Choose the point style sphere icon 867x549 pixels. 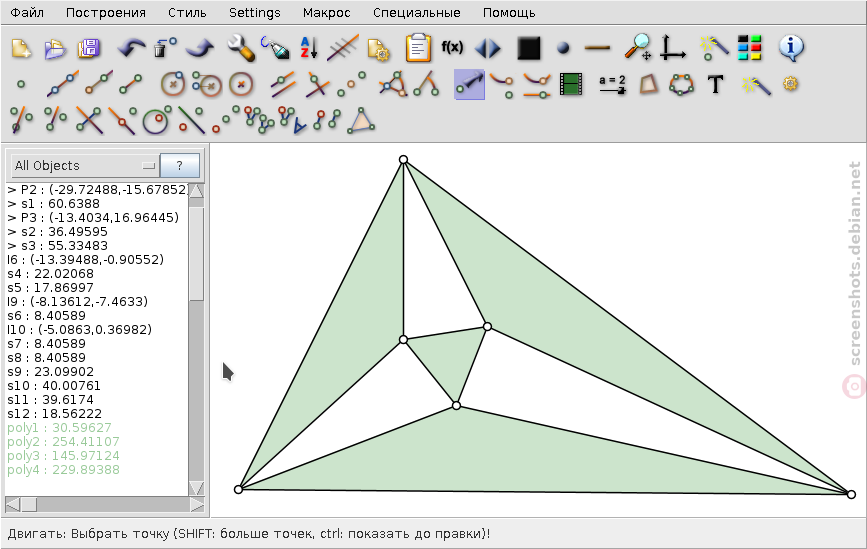pos(563,49)
